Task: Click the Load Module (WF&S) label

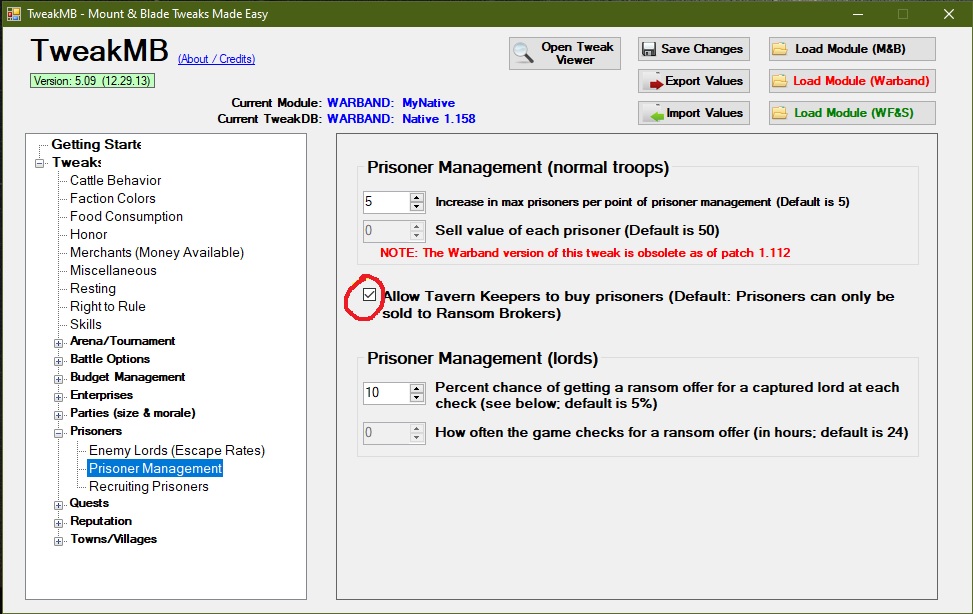Action: 854,113
